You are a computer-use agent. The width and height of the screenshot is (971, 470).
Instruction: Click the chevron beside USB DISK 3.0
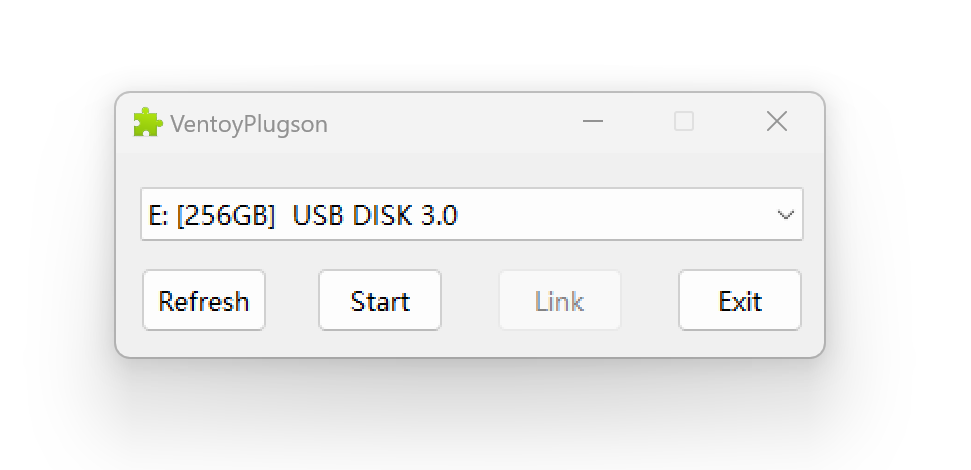786,215
